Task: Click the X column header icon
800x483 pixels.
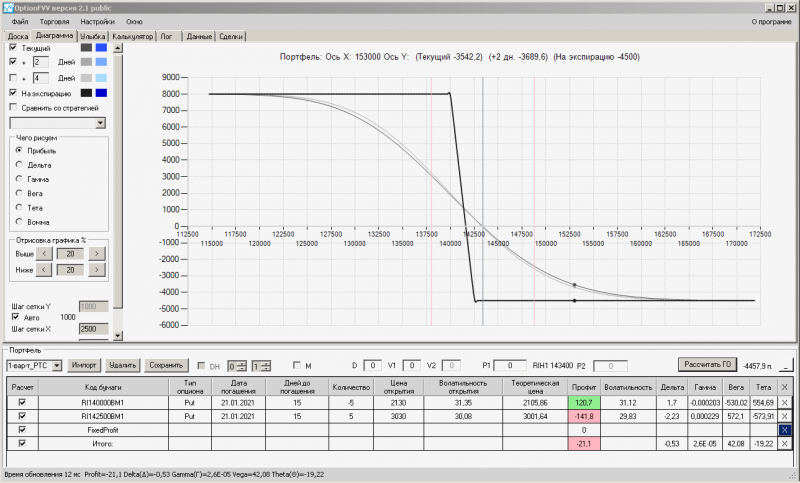Action: click(785, 387)
